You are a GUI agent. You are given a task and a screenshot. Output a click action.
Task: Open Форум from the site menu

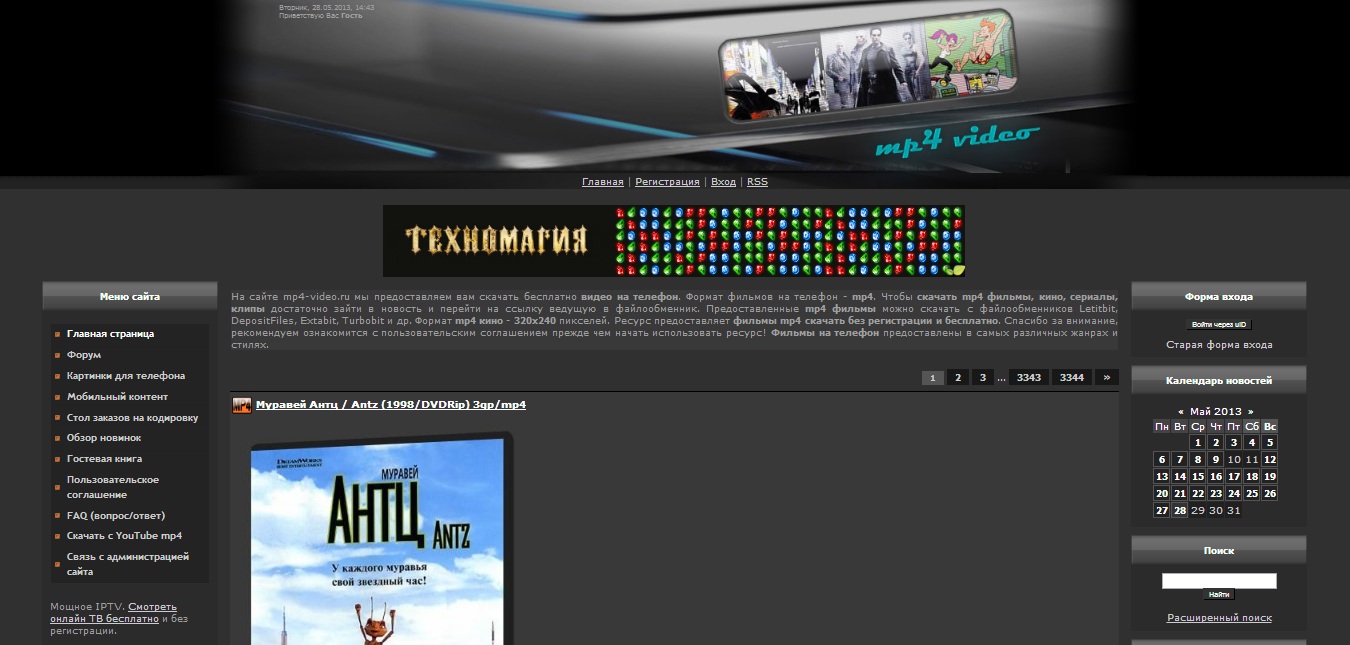[x=84, y=355]
